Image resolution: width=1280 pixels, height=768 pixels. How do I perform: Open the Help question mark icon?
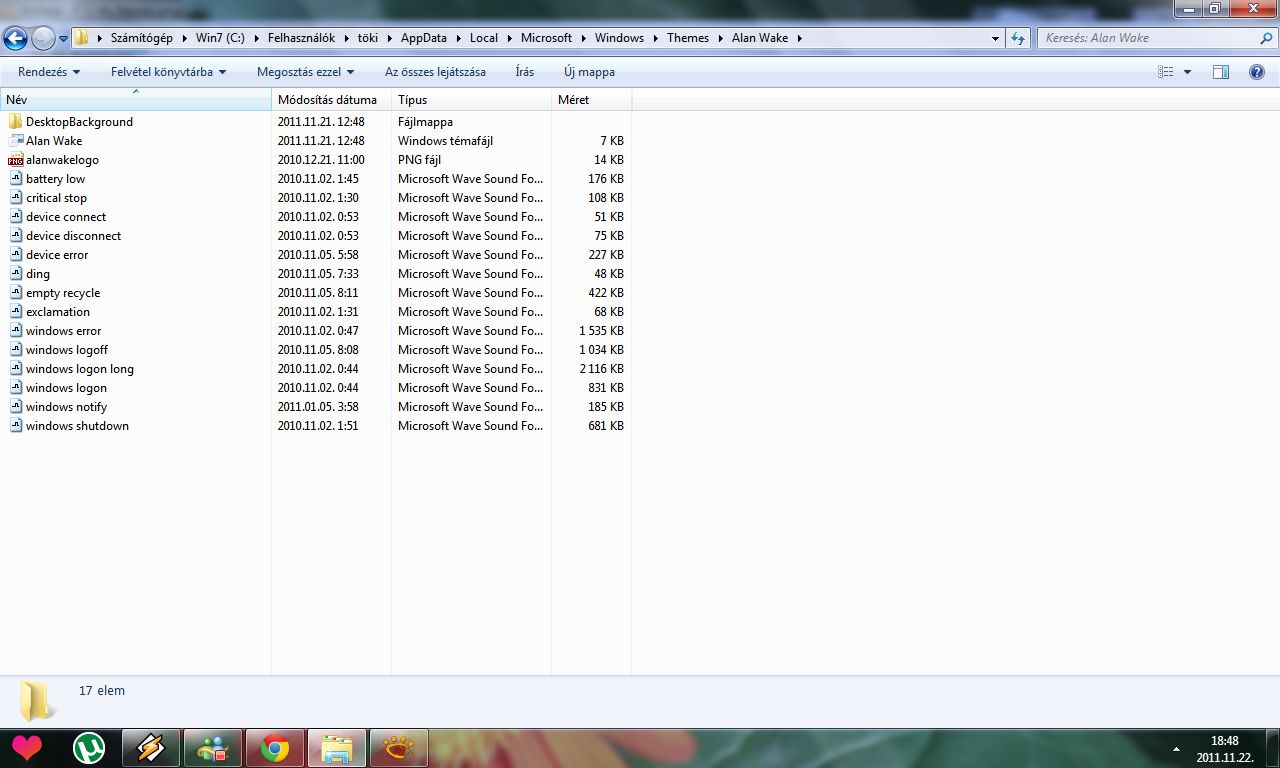[x=1257, y=72]
